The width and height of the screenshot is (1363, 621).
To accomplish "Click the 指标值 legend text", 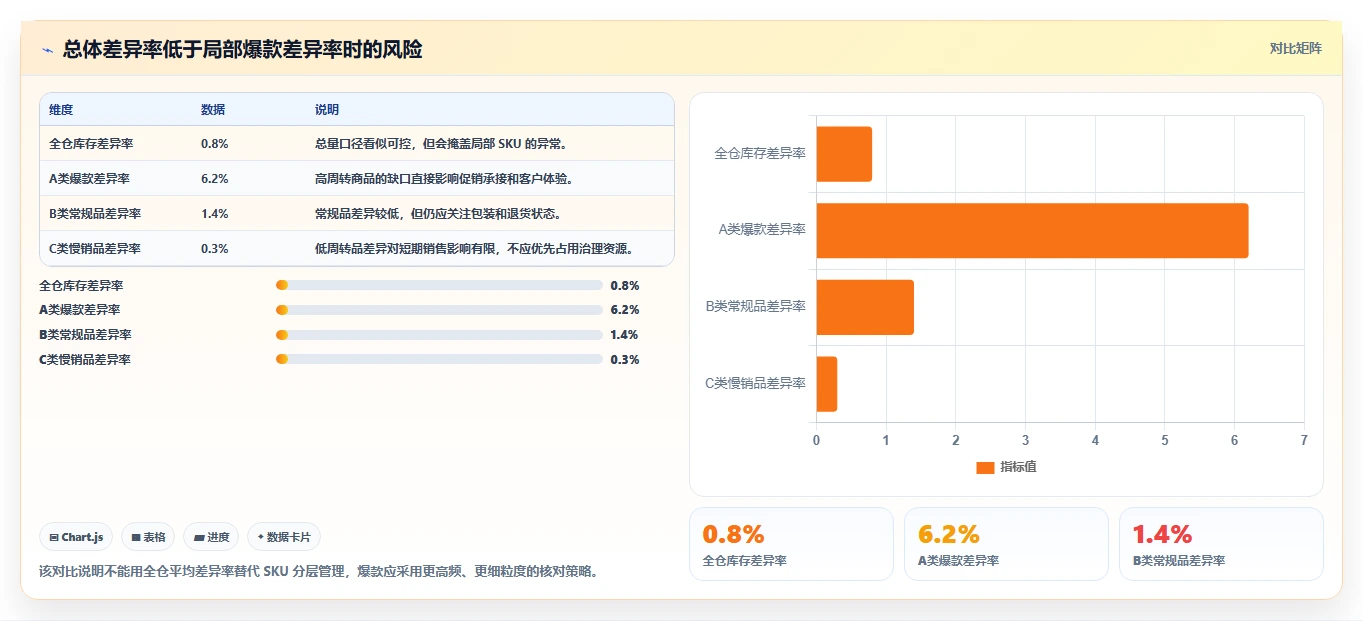I will (x=1018, y=467).
